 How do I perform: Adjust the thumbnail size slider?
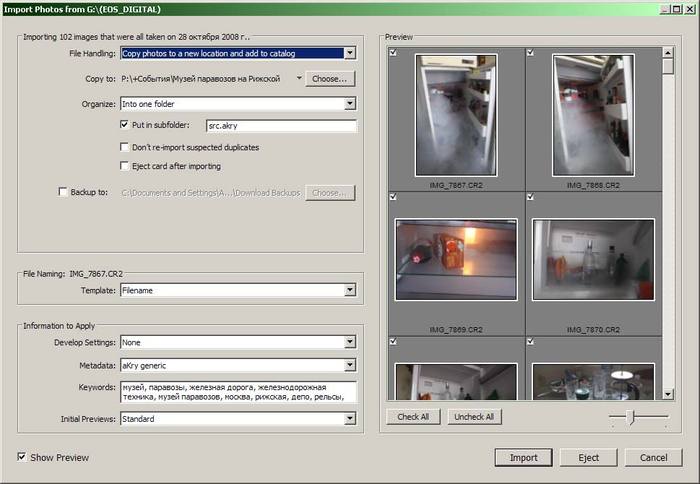click(630, 416)
